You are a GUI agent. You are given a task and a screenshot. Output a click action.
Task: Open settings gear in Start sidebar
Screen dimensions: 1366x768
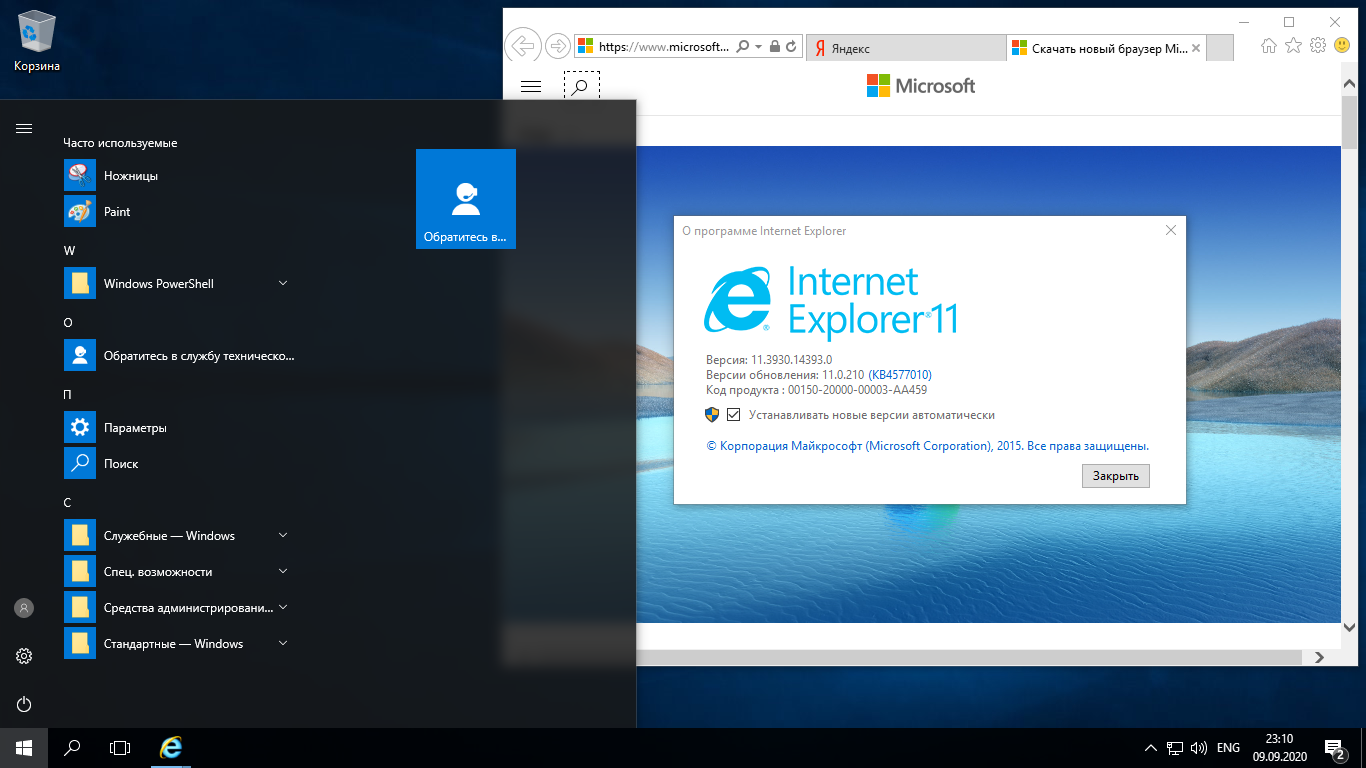point(24,655)
